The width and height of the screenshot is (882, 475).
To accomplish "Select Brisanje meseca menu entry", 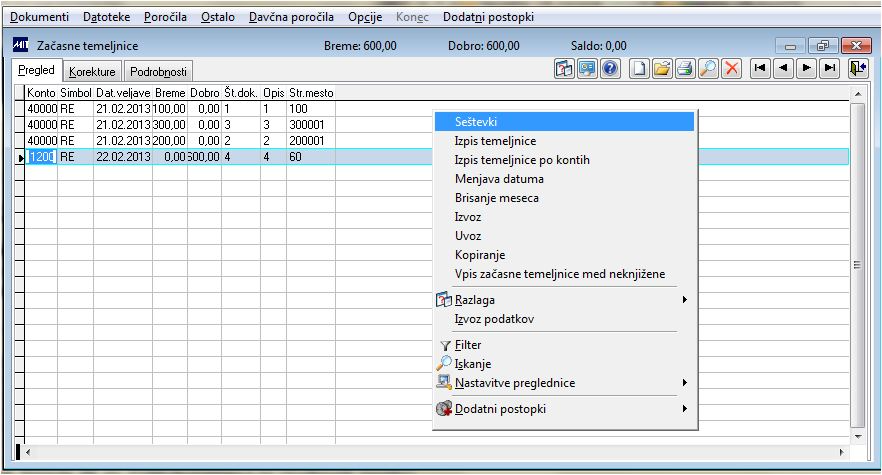I will pyautogui.click(x=564, y=198).
